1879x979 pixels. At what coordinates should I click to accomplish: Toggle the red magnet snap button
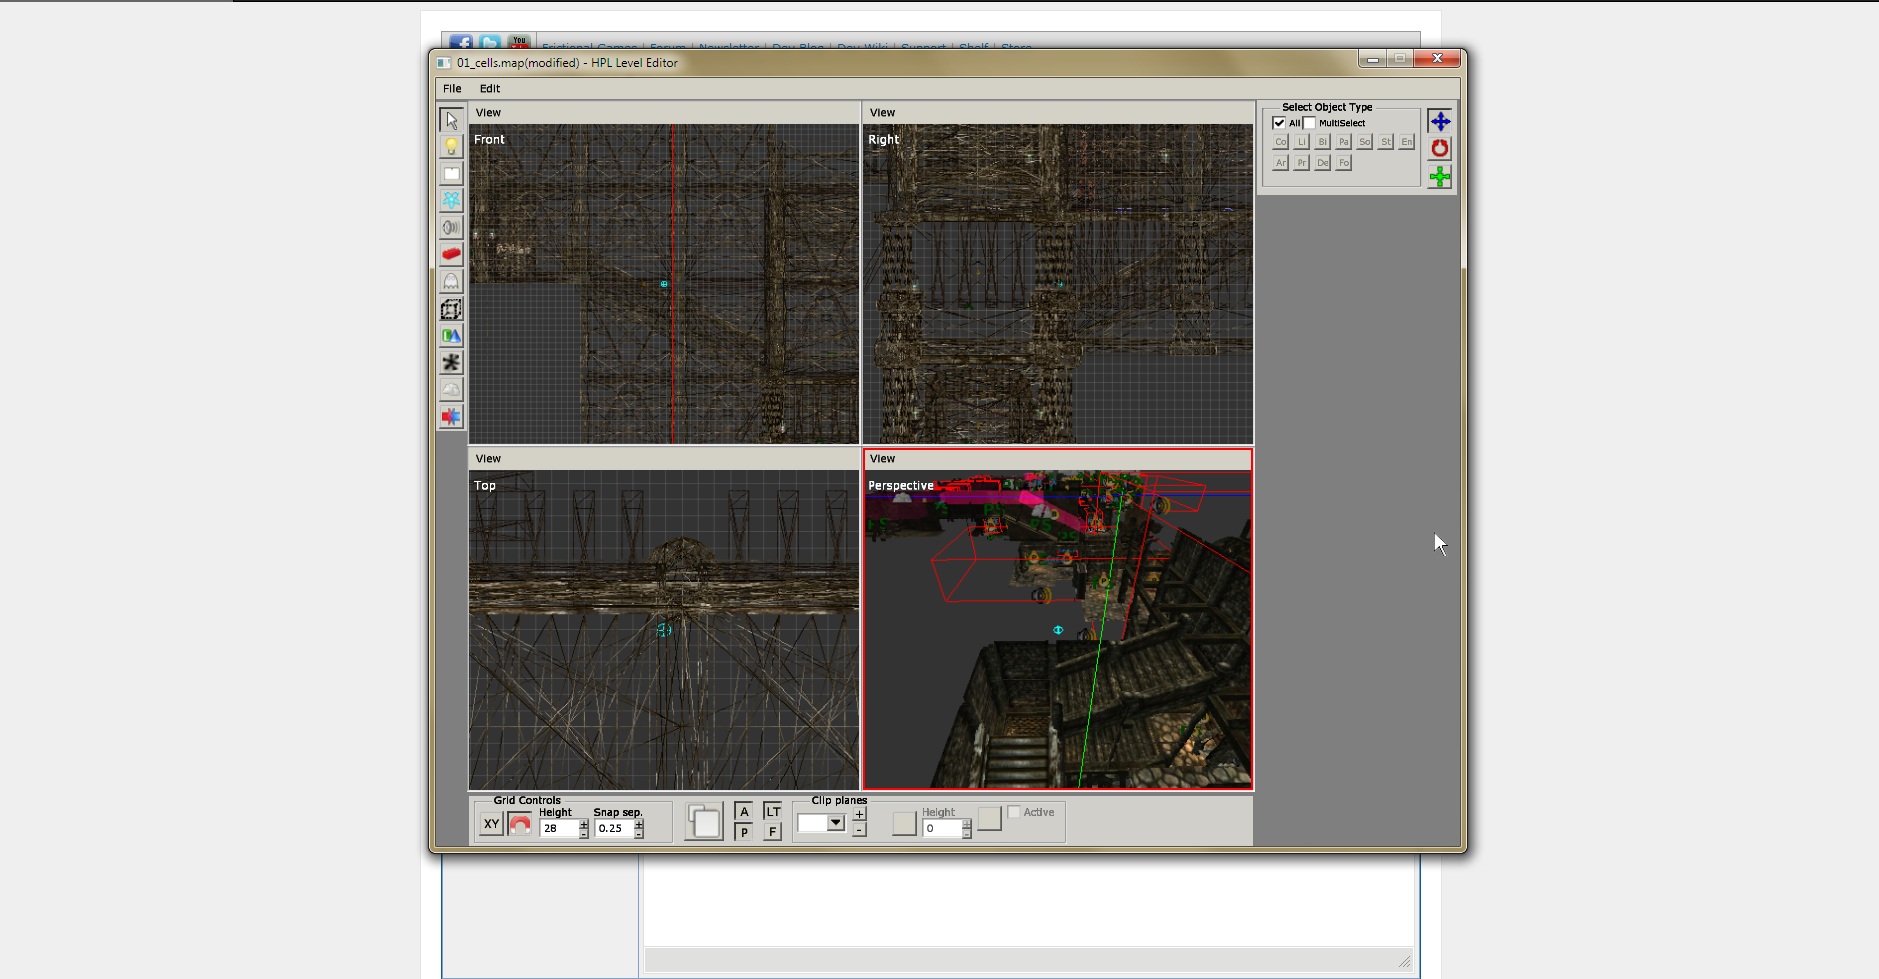(520, 825)
